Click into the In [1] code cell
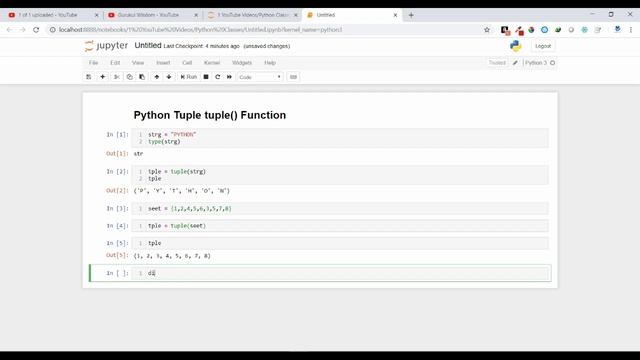640x360 pixels. pyautogui.click(x=340, y=138)
